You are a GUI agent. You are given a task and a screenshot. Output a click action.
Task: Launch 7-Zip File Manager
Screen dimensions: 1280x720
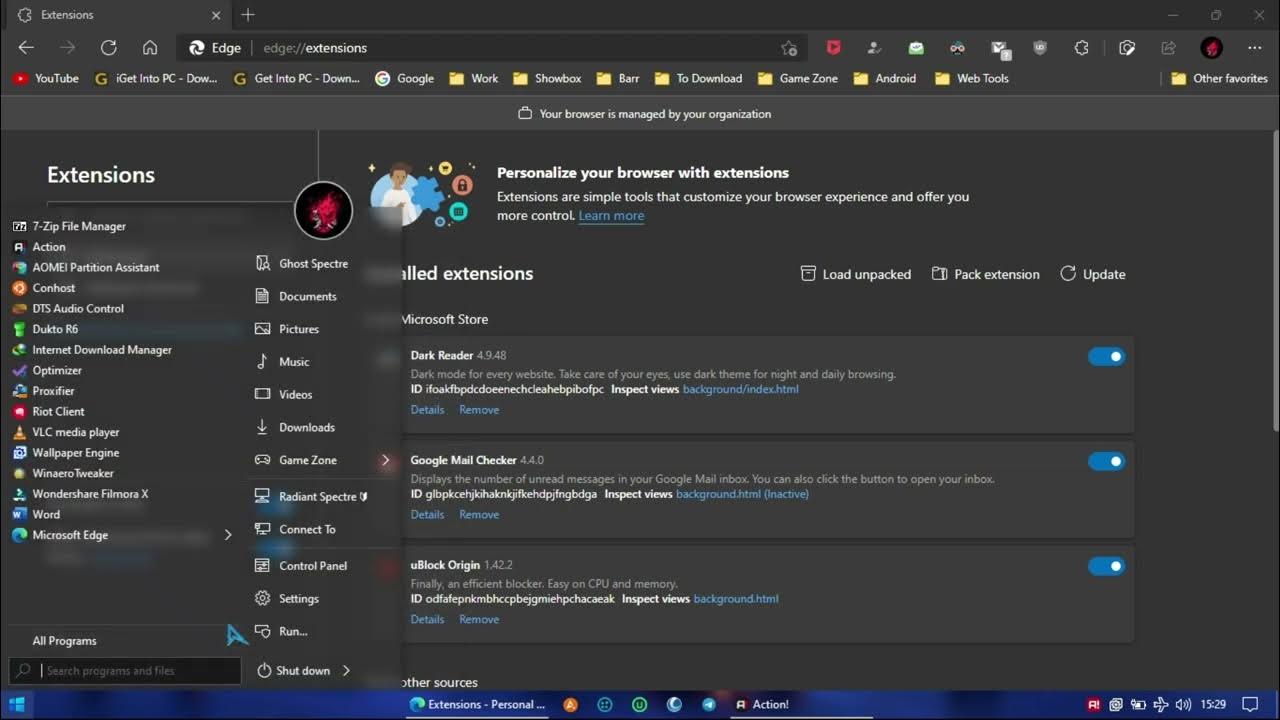click(x=69, y=226)
